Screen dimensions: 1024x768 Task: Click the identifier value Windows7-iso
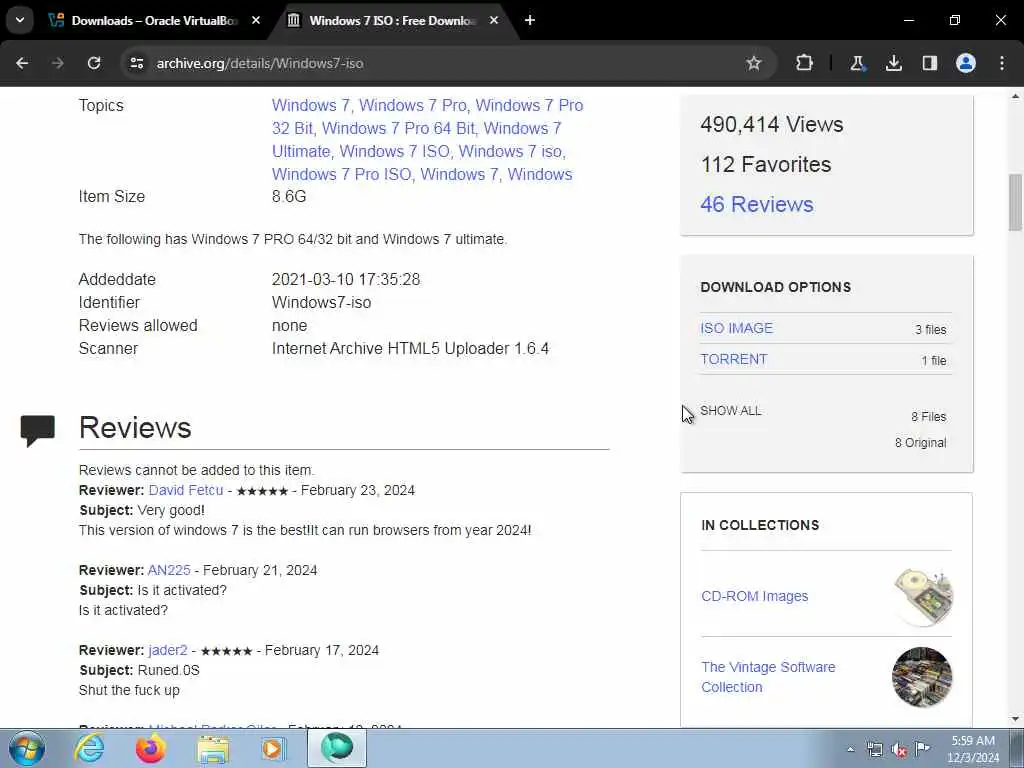pos(321,302)
